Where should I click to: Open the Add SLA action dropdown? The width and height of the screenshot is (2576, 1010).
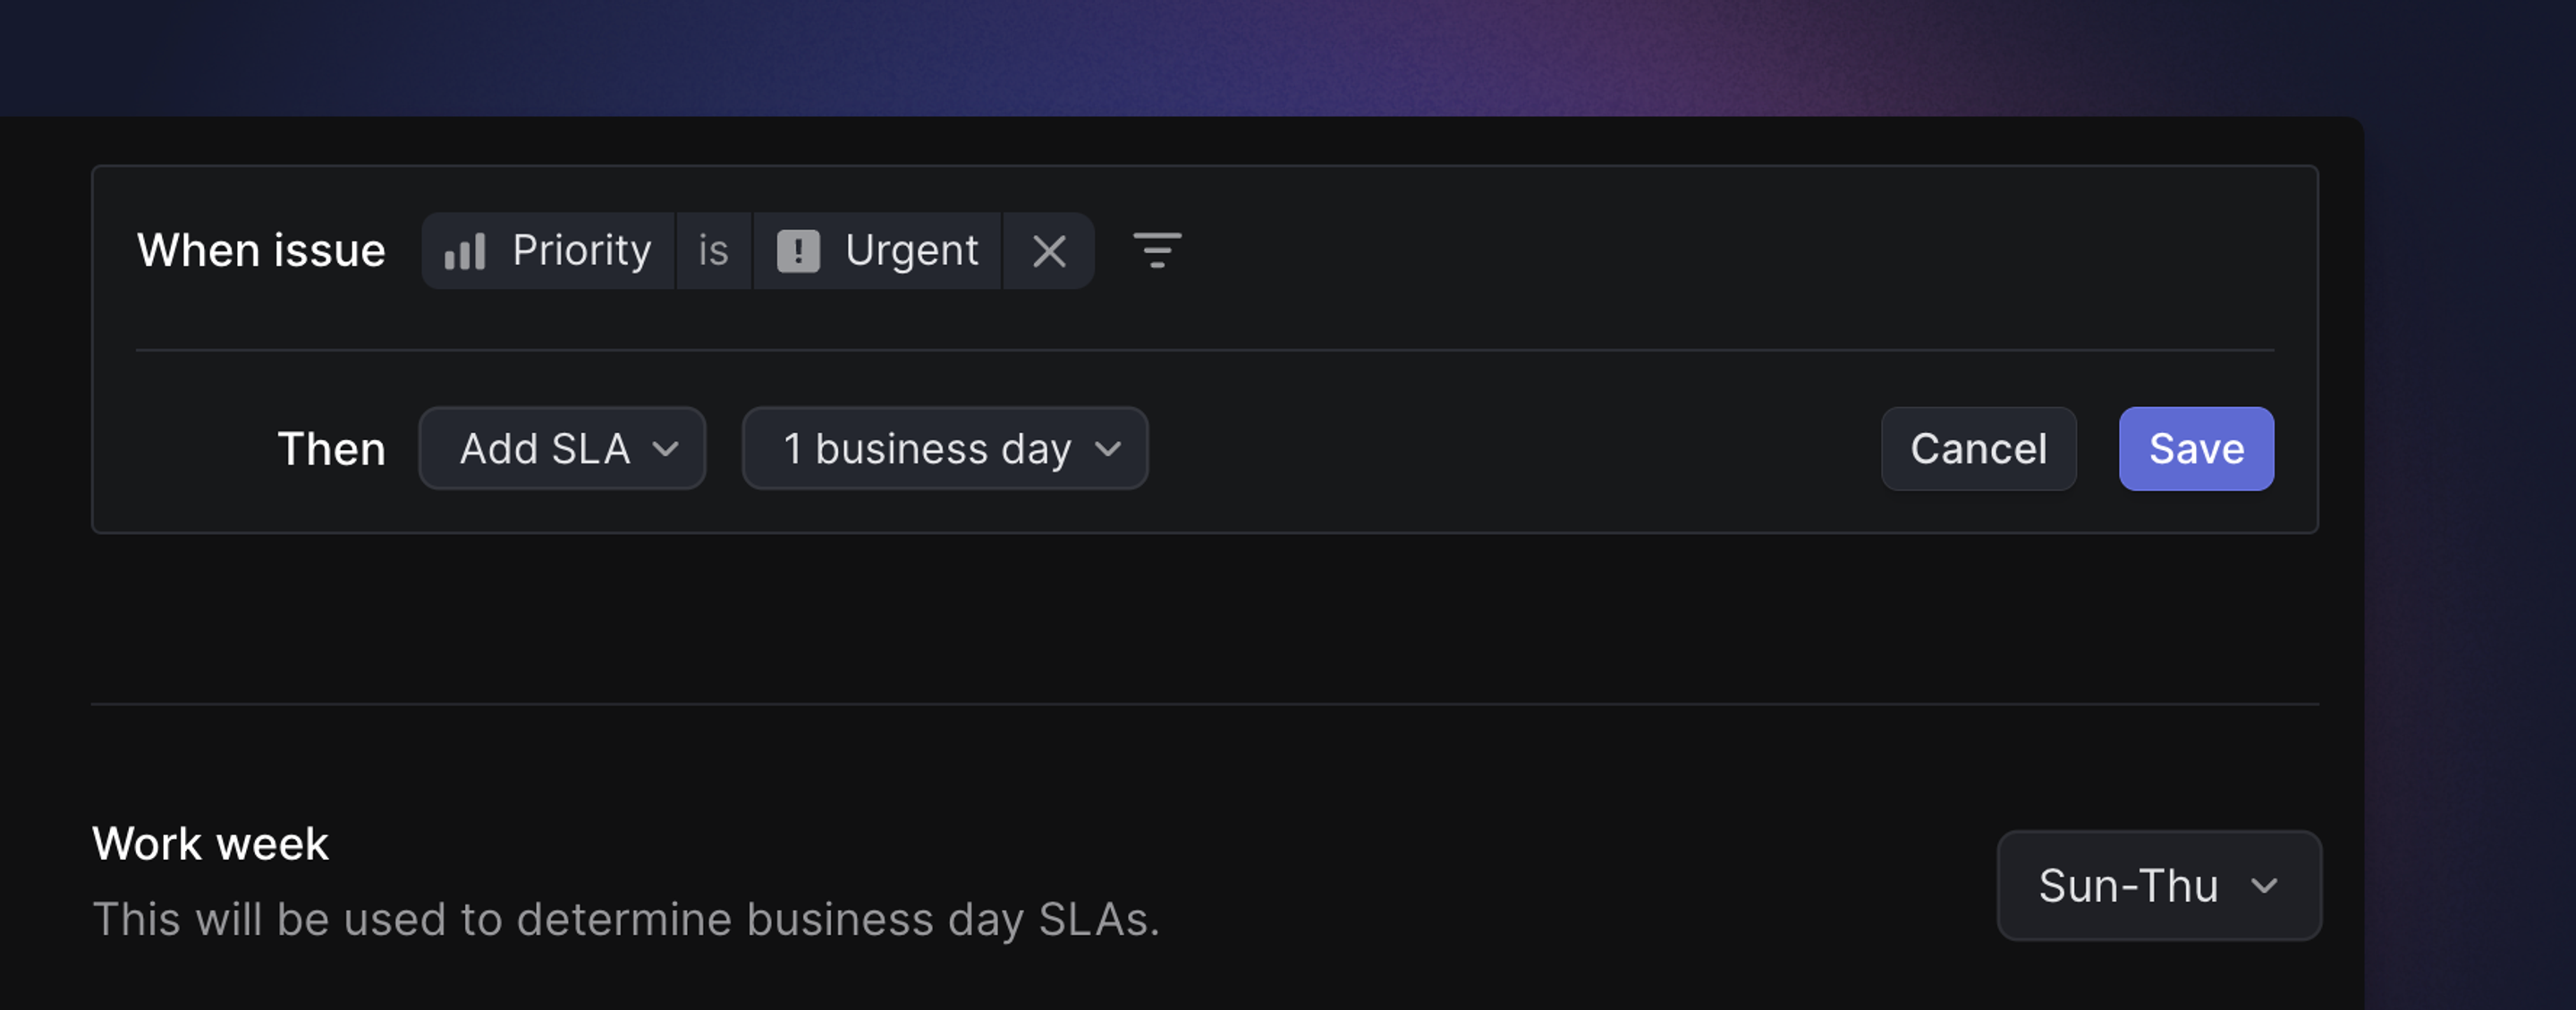(562, 449)
